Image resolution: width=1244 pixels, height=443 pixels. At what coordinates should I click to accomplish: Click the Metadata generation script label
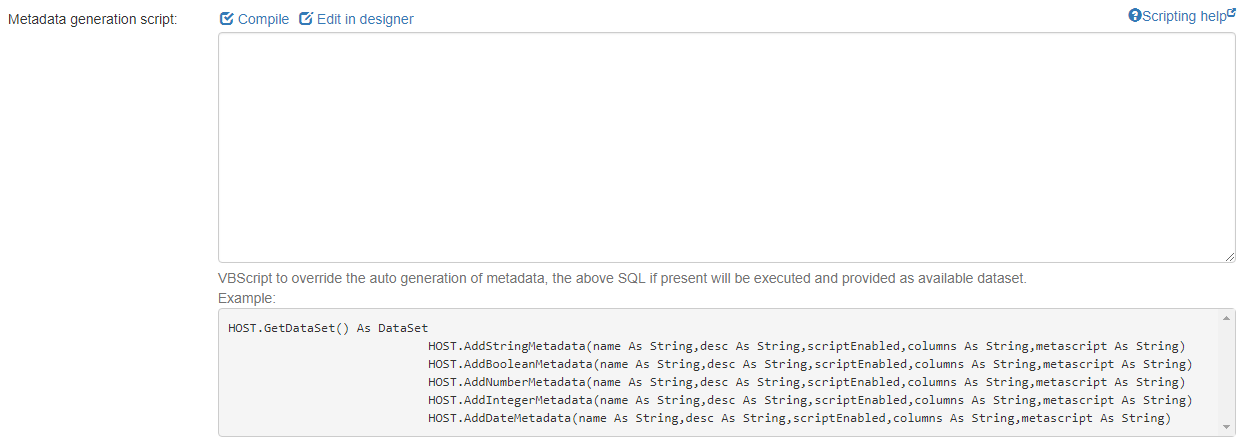pyautogui.click(x=92, y=20)
